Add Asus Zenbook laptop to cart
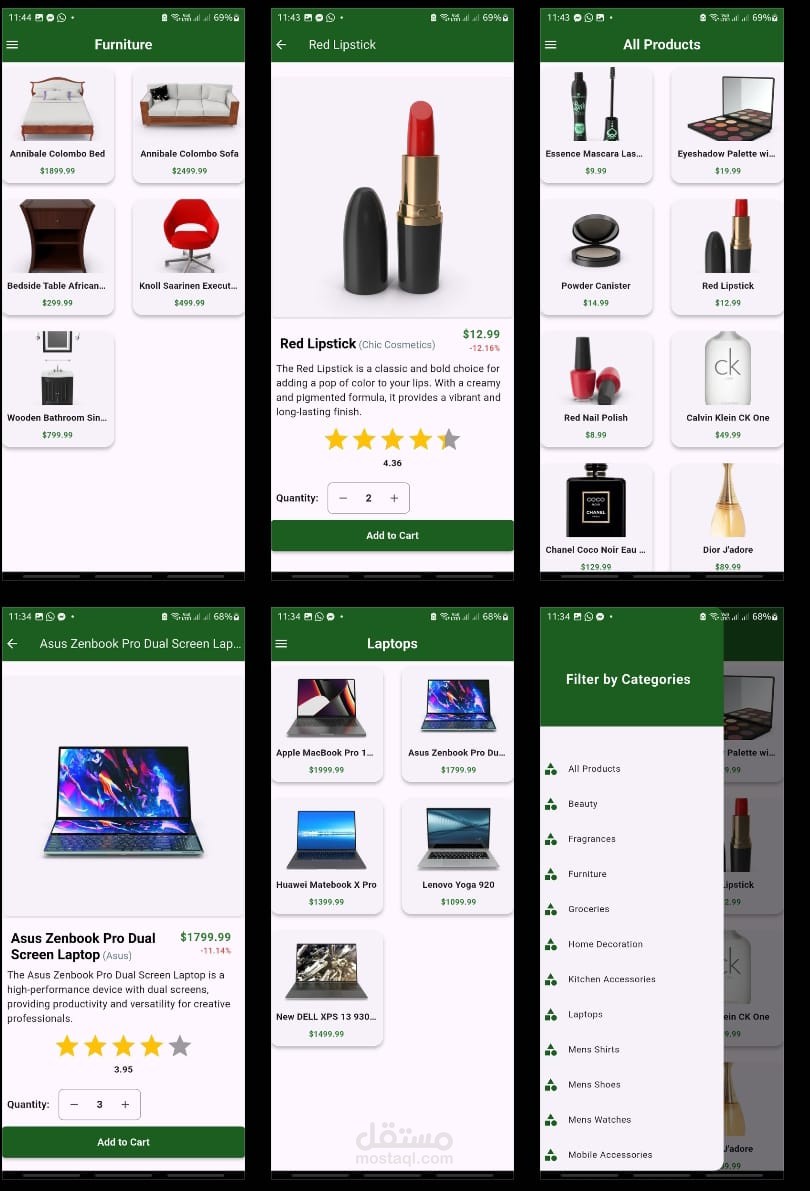Viewport: 810px width, 1191px height. (x=123, y=1142)
